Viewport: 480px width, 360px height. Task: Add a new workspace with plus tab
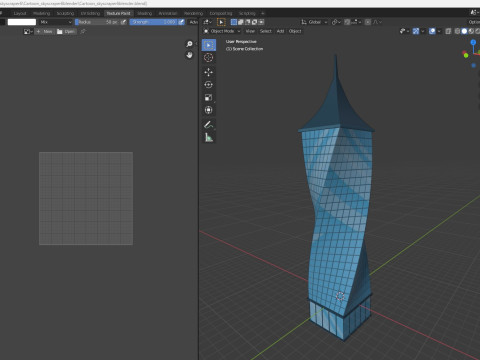click(263, 13)
